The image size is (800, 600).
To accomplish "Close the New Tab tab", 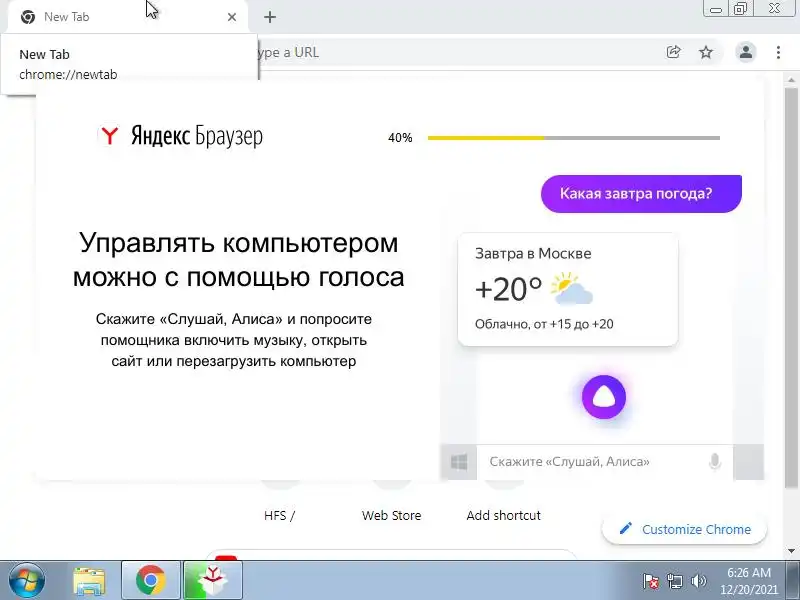I will (x=232, y=17).
